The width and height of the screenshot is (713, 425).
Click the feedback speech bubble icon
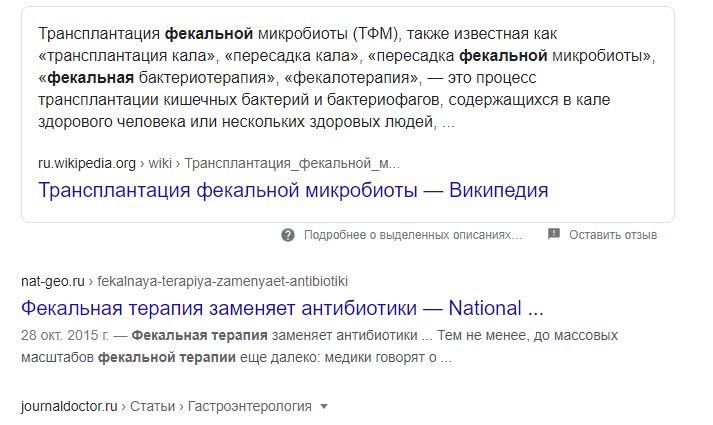pyautogui.click(x=554, y=235)
